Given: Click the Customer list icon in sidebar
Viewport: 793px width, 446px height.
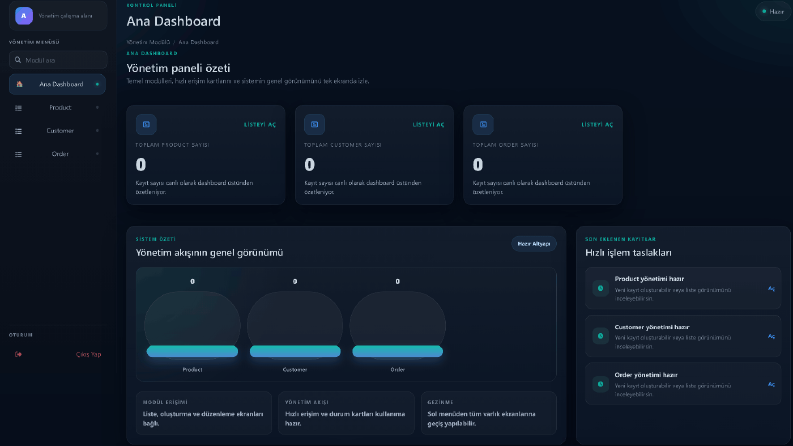Looking at the screenshot, I should [x=18, y=131].
